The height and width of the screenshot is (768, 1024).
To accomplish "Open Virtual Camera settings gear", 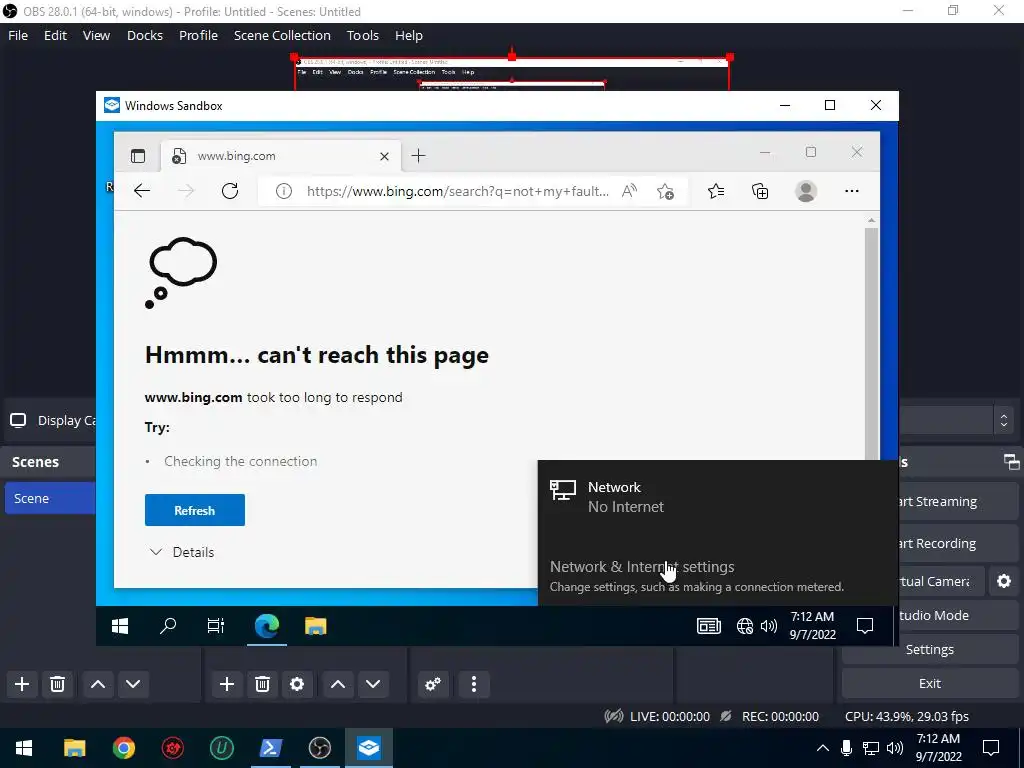I will coord(1004,581).
